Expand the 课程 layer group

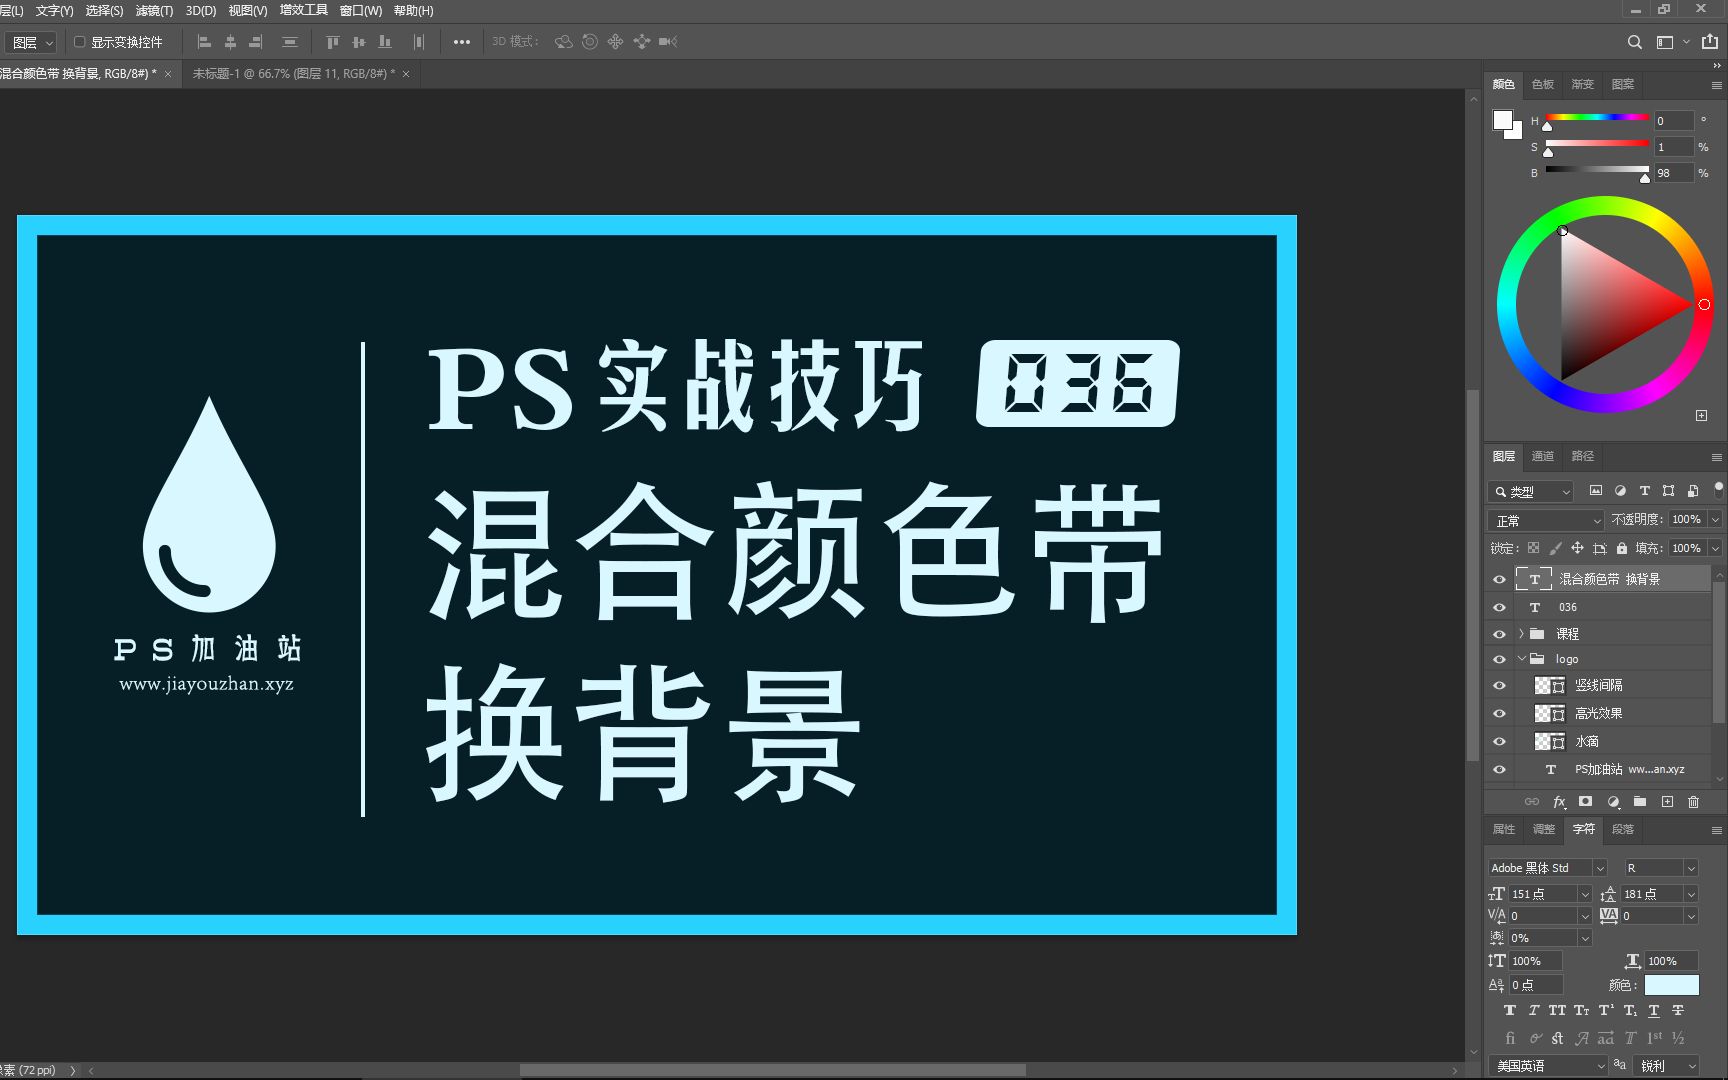pos(1521,634)
